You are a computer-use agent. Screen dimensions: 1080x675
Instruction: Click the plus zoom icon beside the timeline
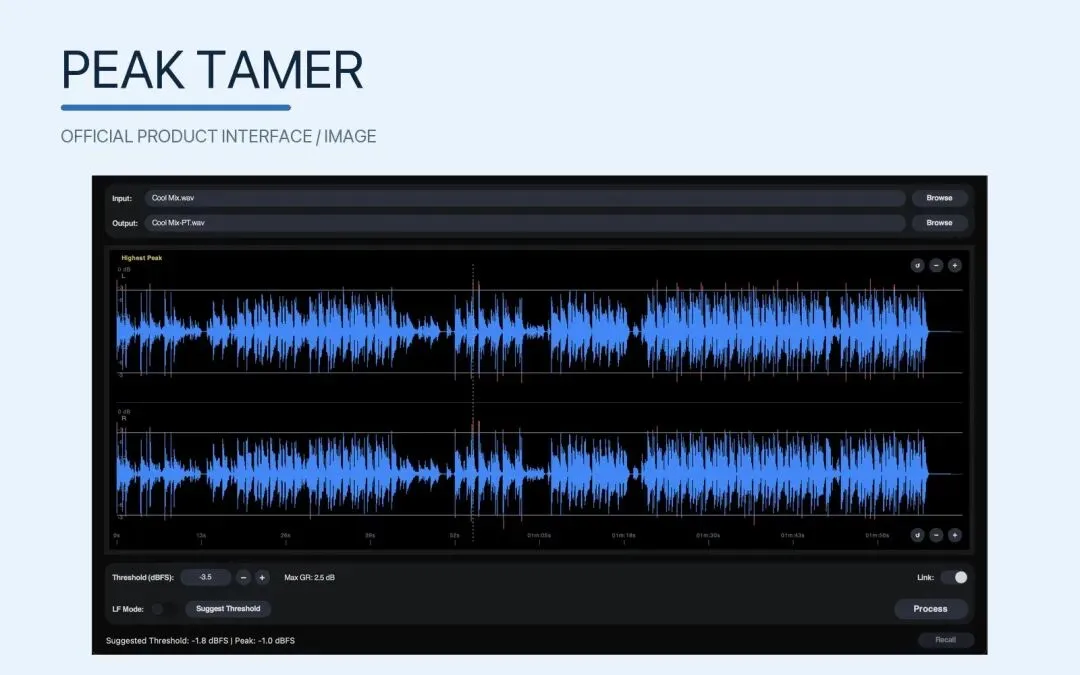coord(955,535)
